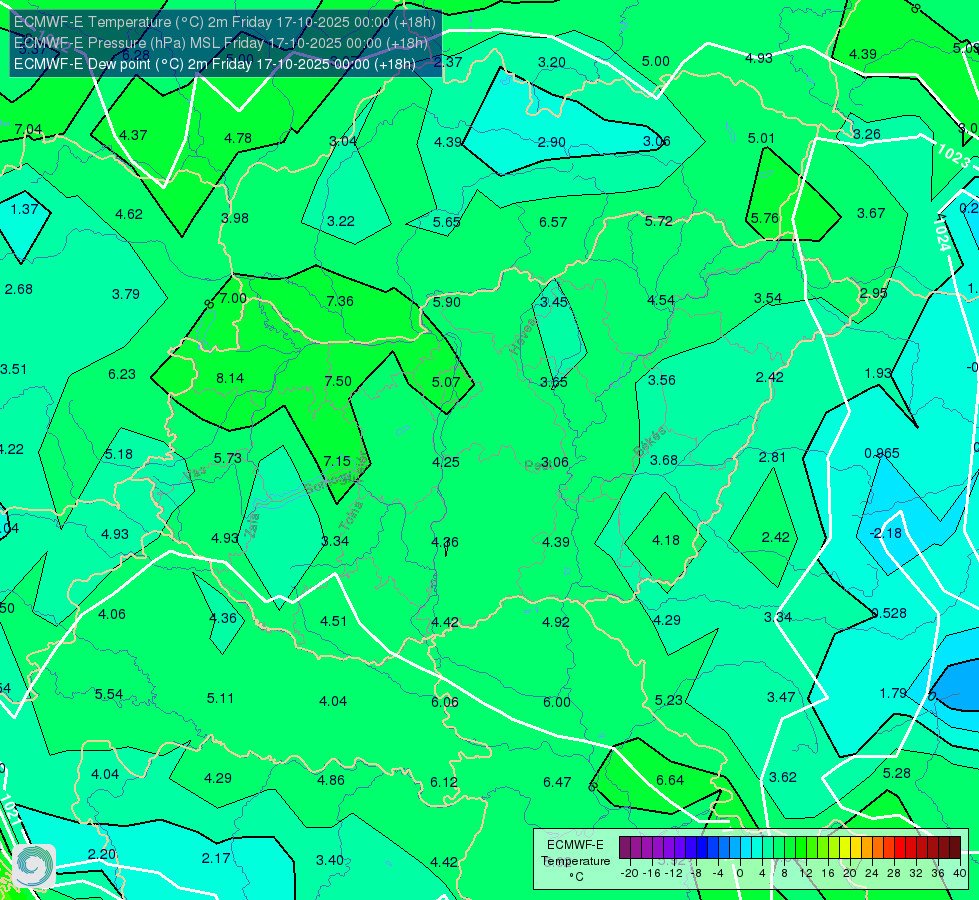Click the Zala county label
The height and width of the screenshot is (900, 979).
click(252, 526)
